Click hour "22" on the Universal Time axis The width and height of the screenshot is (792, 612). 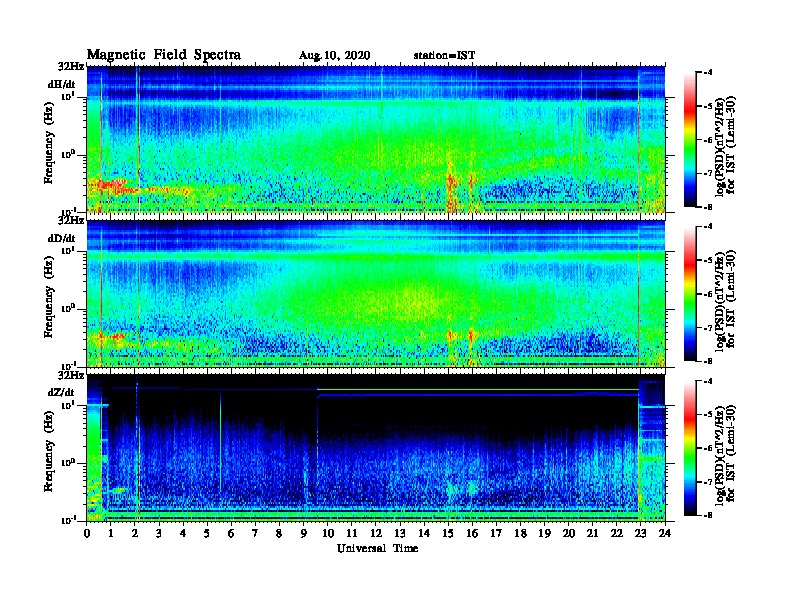click(617, 533)
